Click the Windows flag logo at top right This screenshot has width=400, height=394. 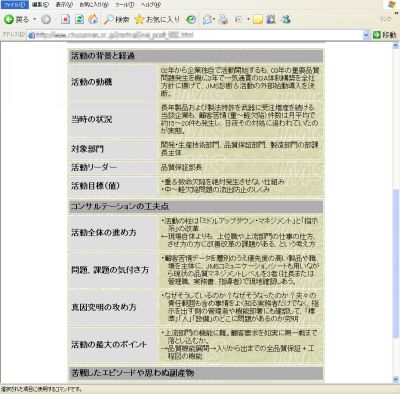coord(392,4)
